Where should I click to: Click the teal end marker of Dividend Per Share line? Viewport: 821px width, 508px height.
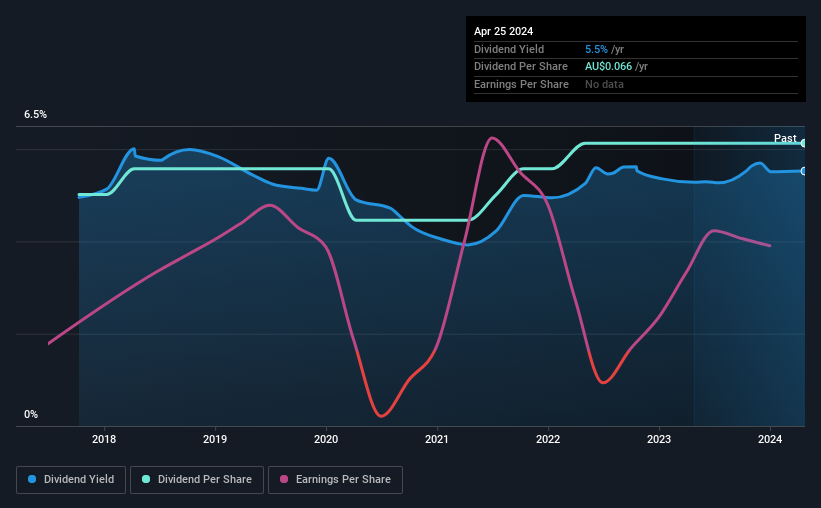(x=804, y=143)
